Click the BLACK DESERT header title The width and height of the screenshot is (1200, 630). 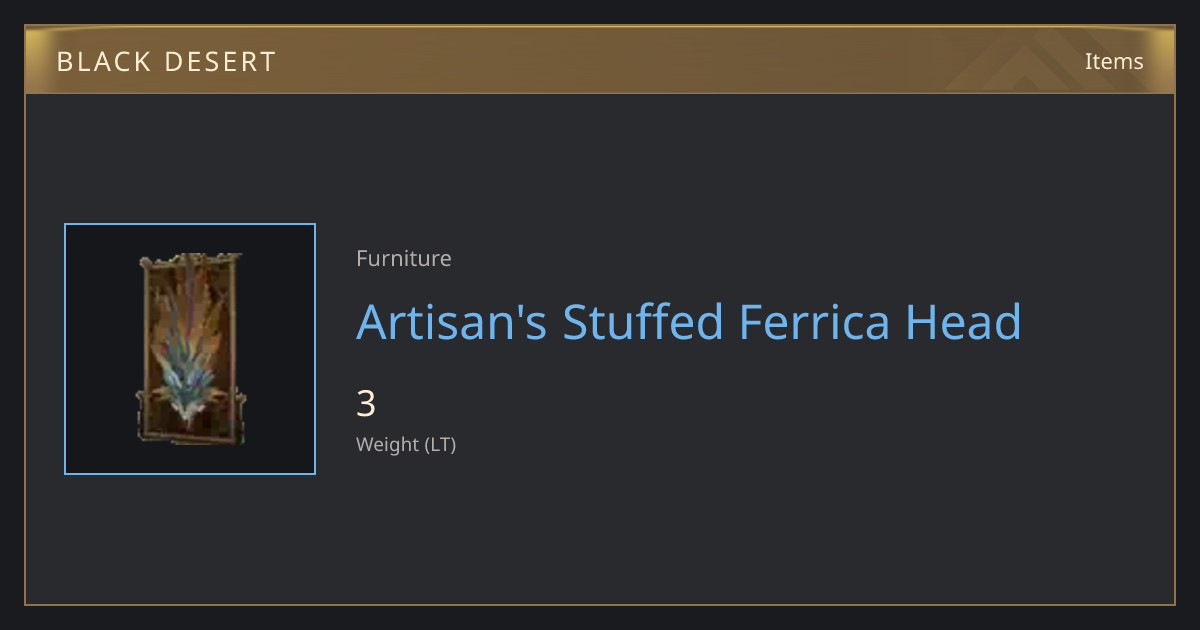pos(166,62)
